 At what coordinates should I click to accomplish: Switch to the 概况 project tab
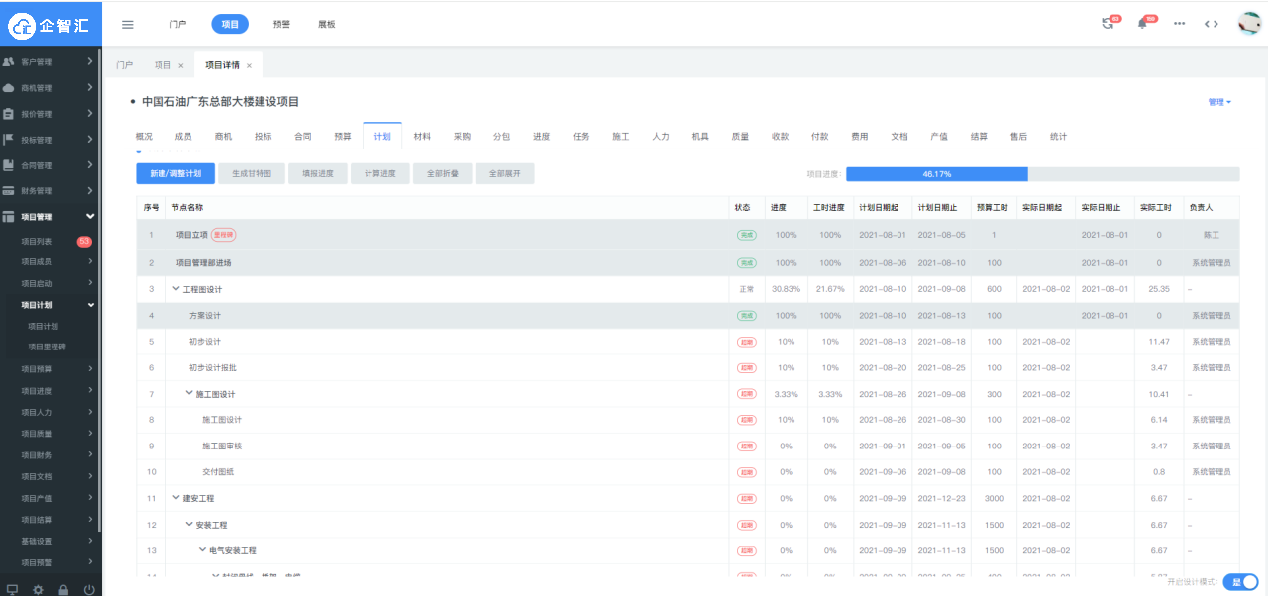145,137
